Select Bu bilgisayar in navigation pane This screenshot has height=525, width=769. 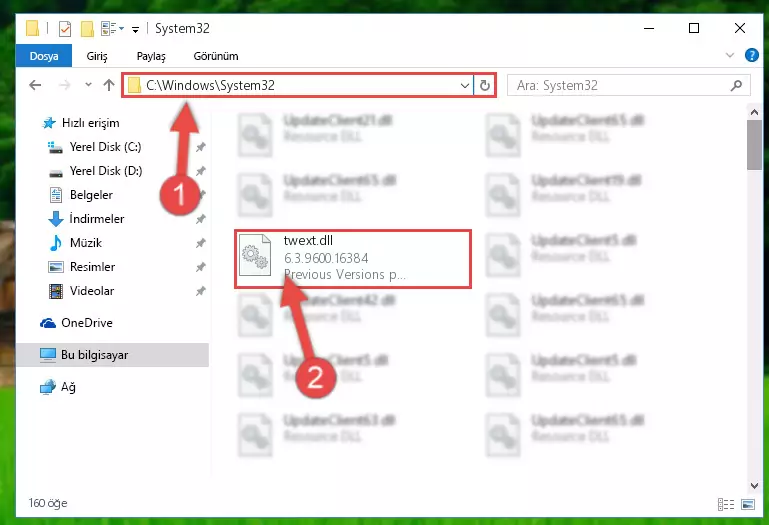tap(112, 355)
